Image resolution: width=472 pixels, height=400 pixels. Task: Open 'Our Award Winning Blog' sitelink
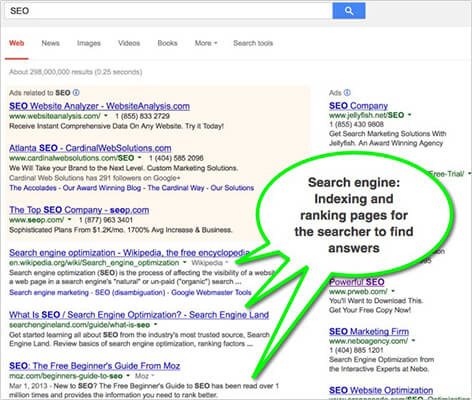point(102,188)
